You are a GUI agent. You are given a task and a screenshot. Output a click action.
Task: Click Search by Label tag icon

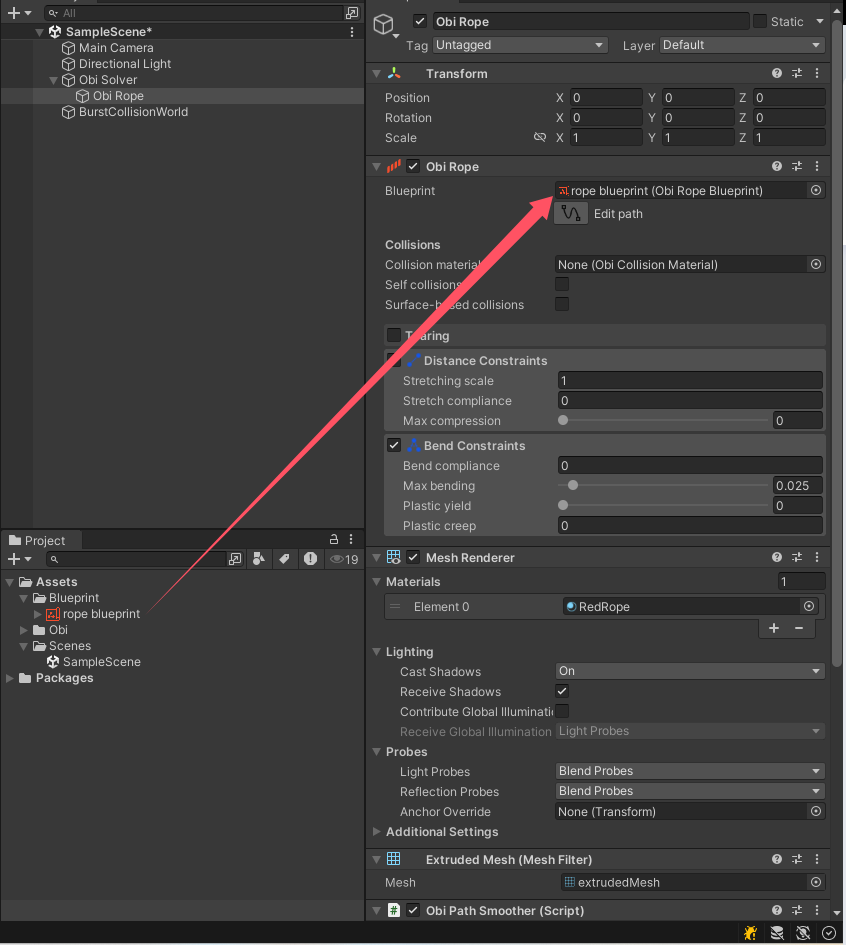click(284, 559)
